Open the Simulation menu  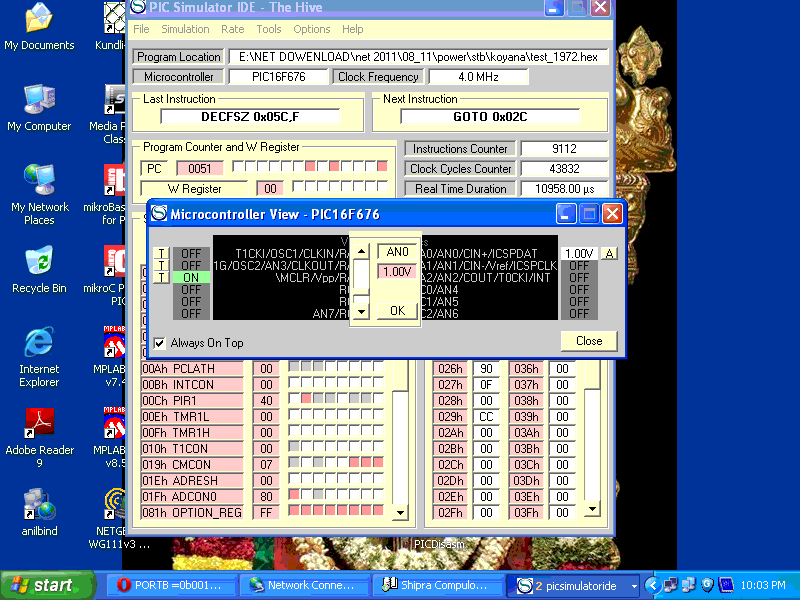(185, 29)
